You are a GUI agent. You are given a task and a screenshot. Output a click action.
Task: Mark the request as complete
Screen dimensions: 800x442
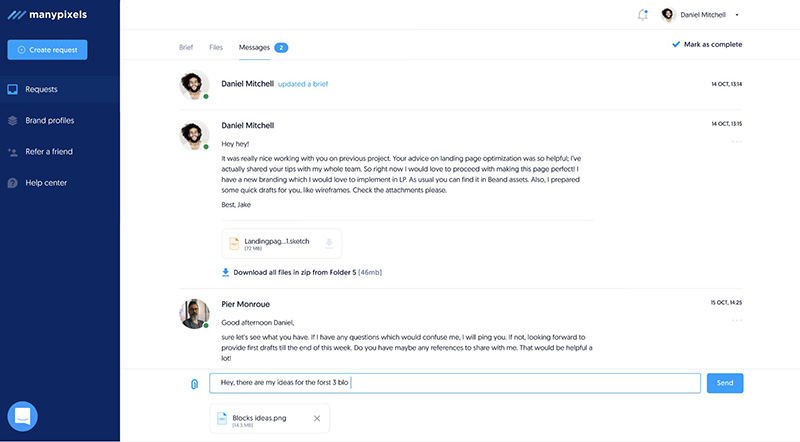(707, 44)
